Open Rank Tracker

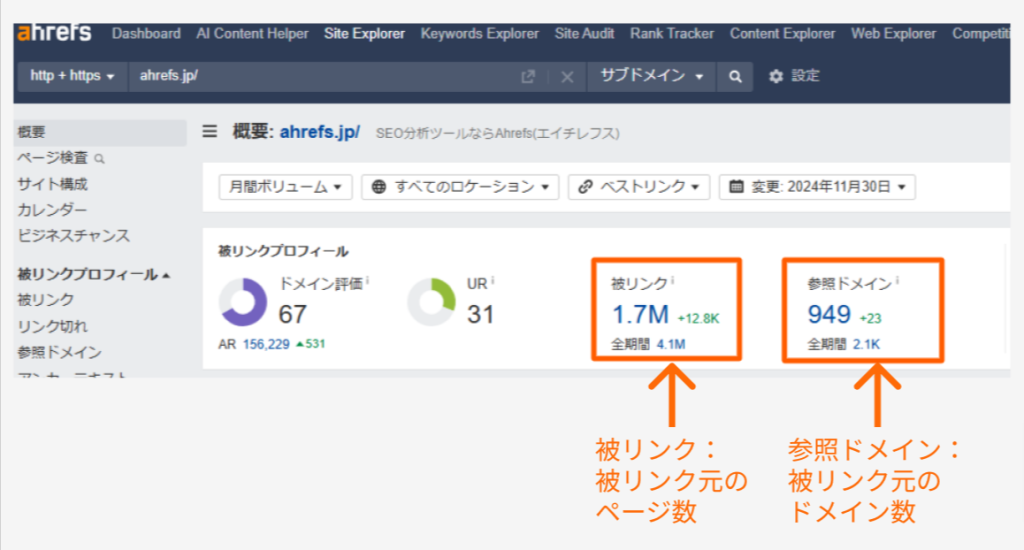coord(672,33)
